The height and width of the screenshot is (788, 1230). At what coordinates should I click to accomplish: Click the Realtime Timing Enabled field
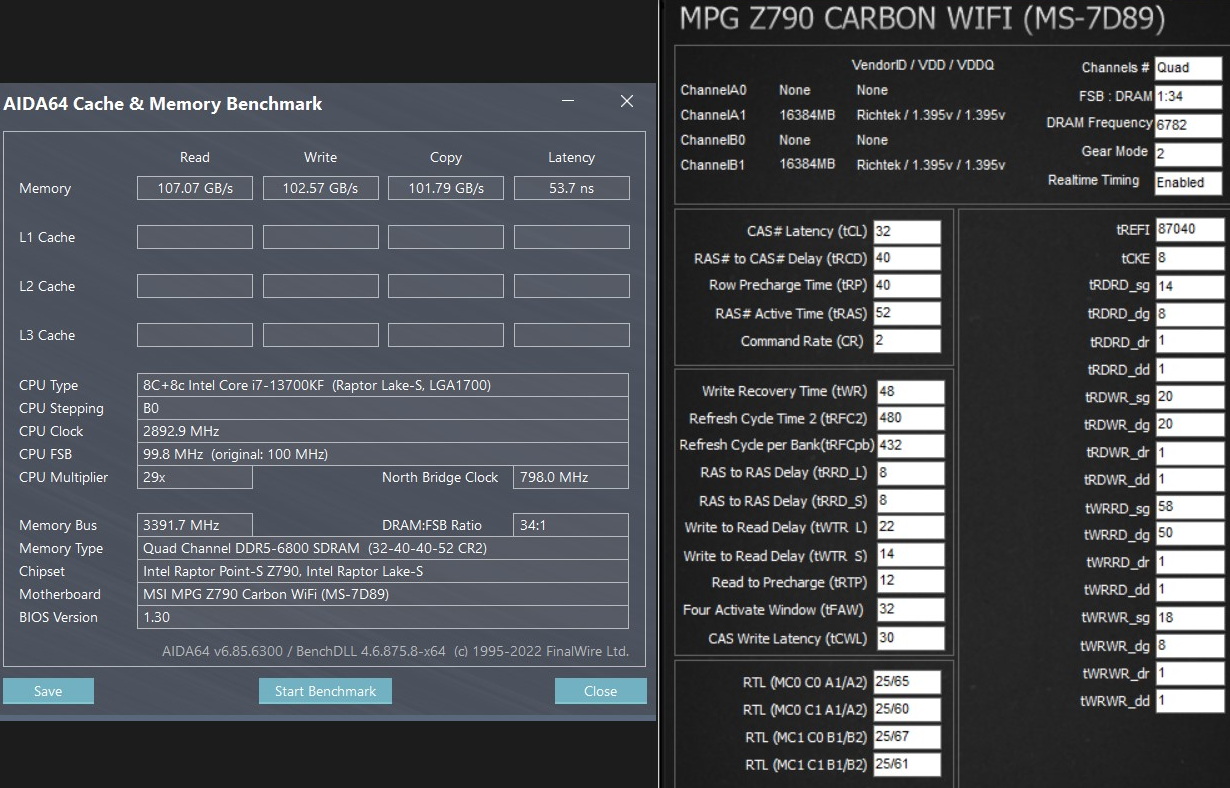coord(1188,183)
